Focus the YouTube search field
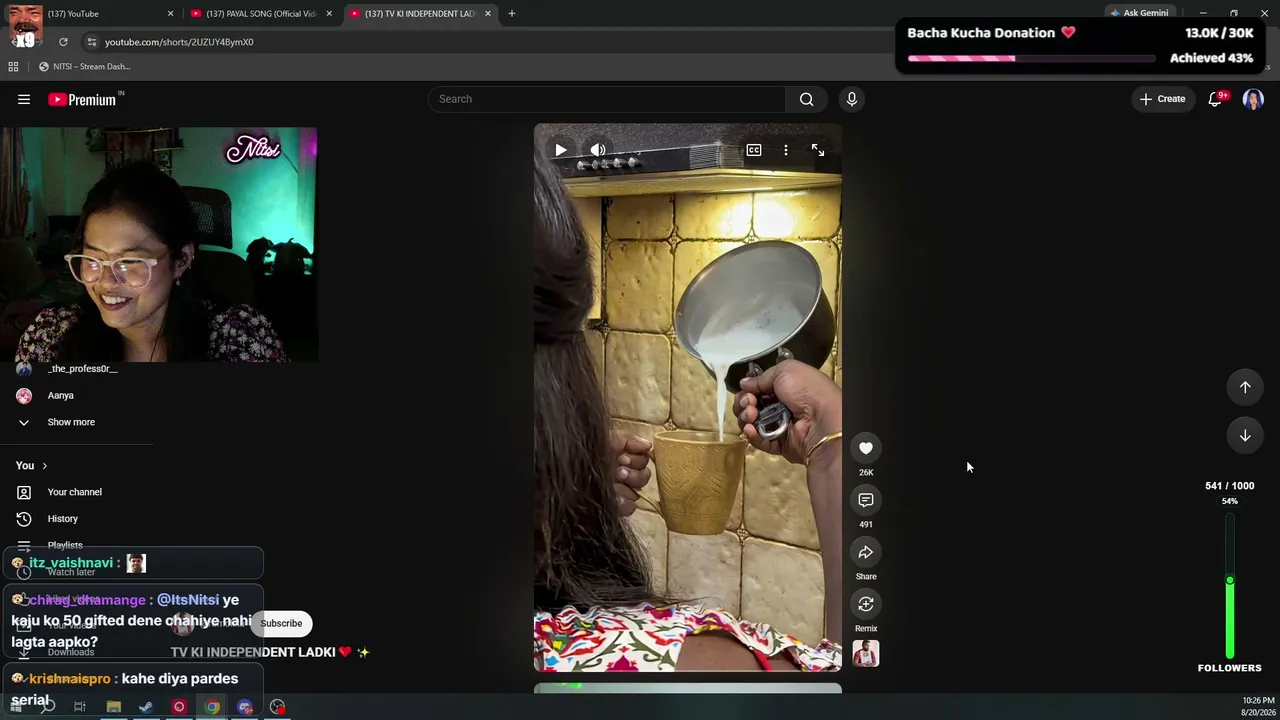This screenshot has height=720, width=1280. [608, 99]
